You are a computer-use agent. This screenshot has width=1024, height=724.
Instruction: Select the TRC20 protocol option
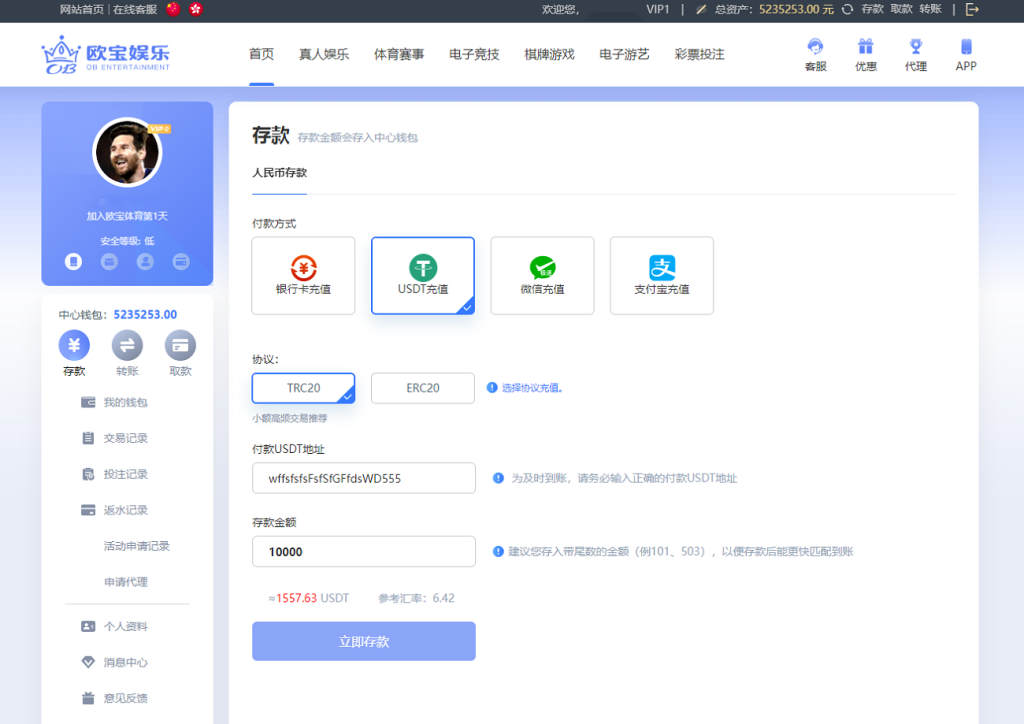pyautogui.click(x=302, y=388)
